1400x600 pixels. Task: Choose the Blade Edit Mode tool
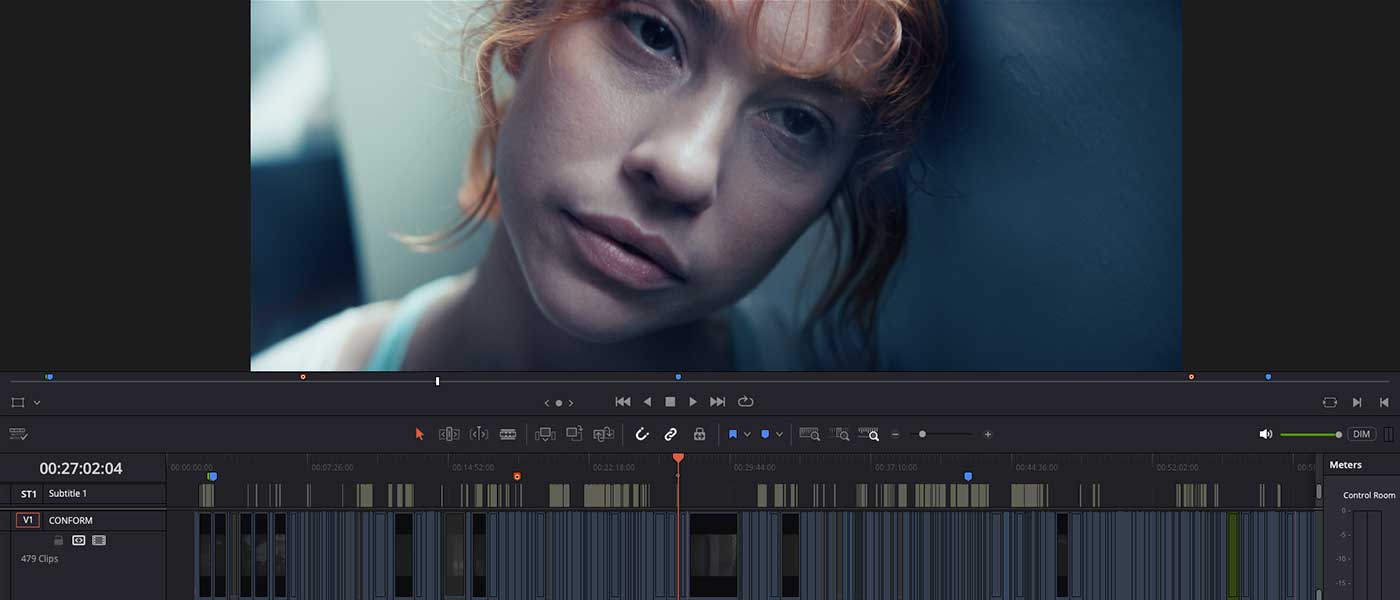508,434
